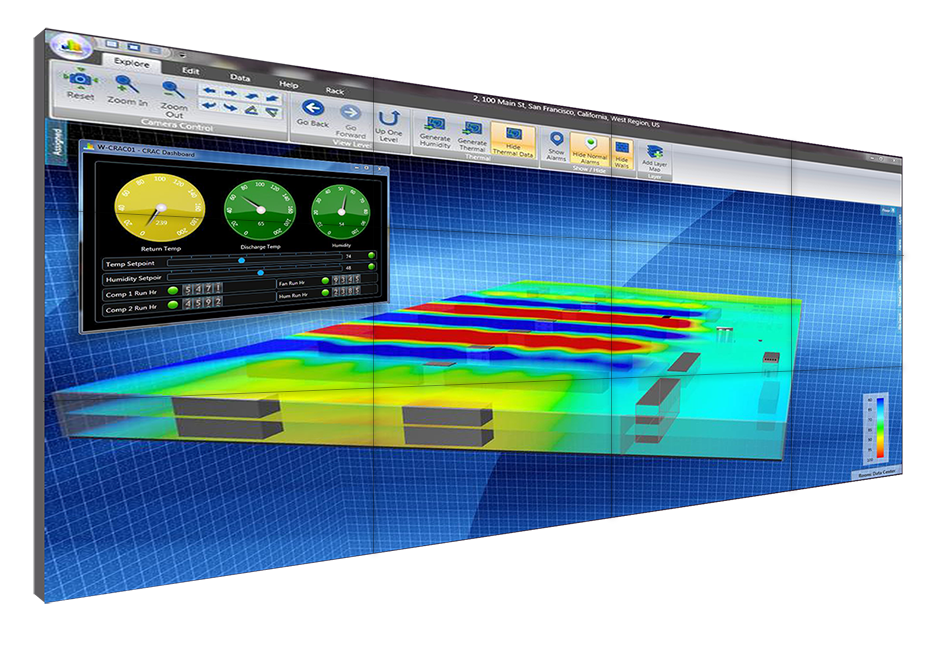Open the application orb menu button
938x647 pixels.
(71, 45)
